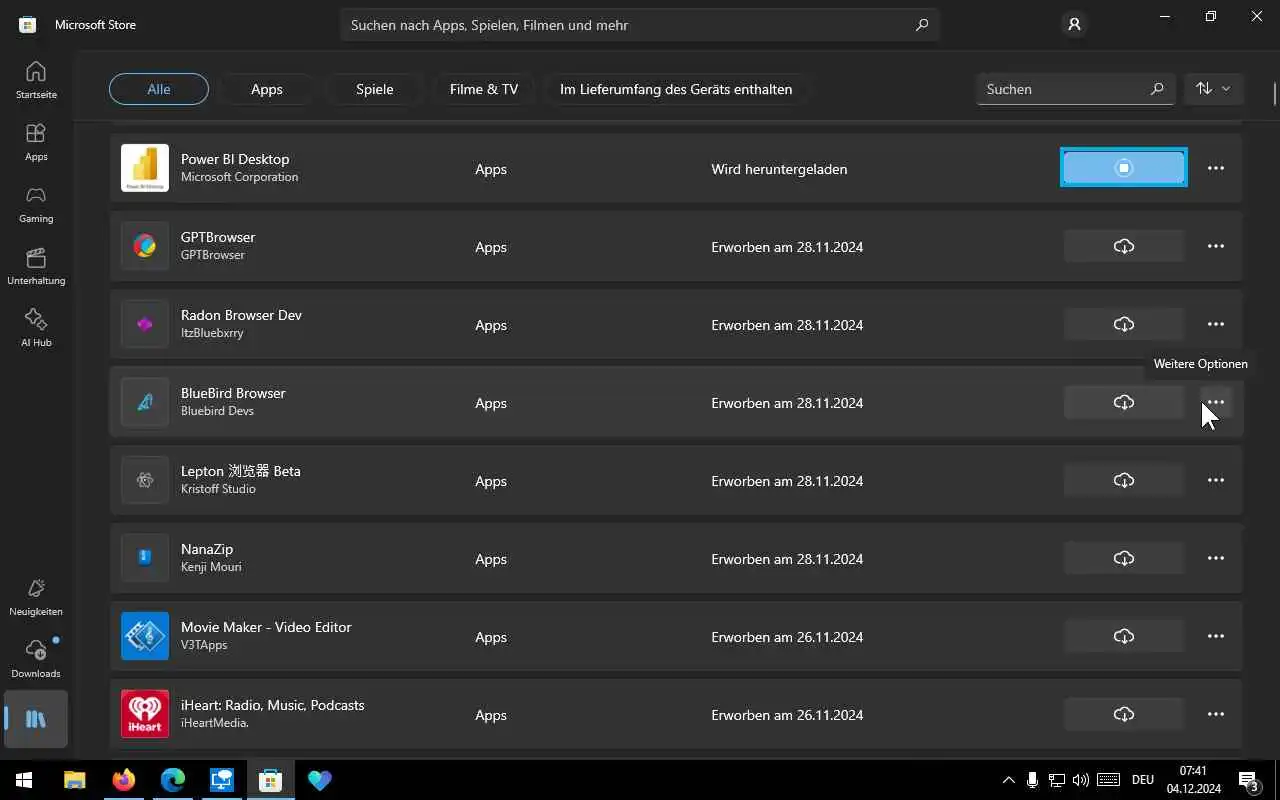Open the Windows Start menu
The image size is (1280, 800).
coord(24,780)
